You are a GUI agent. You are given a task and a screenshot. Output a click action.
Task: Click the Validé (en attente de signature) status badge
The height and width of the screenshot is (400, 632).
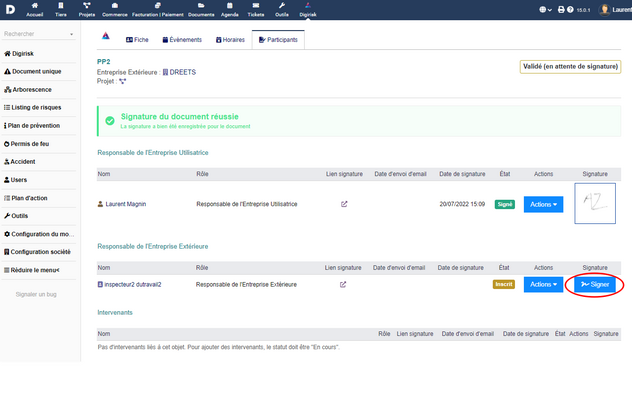(570, 67)
